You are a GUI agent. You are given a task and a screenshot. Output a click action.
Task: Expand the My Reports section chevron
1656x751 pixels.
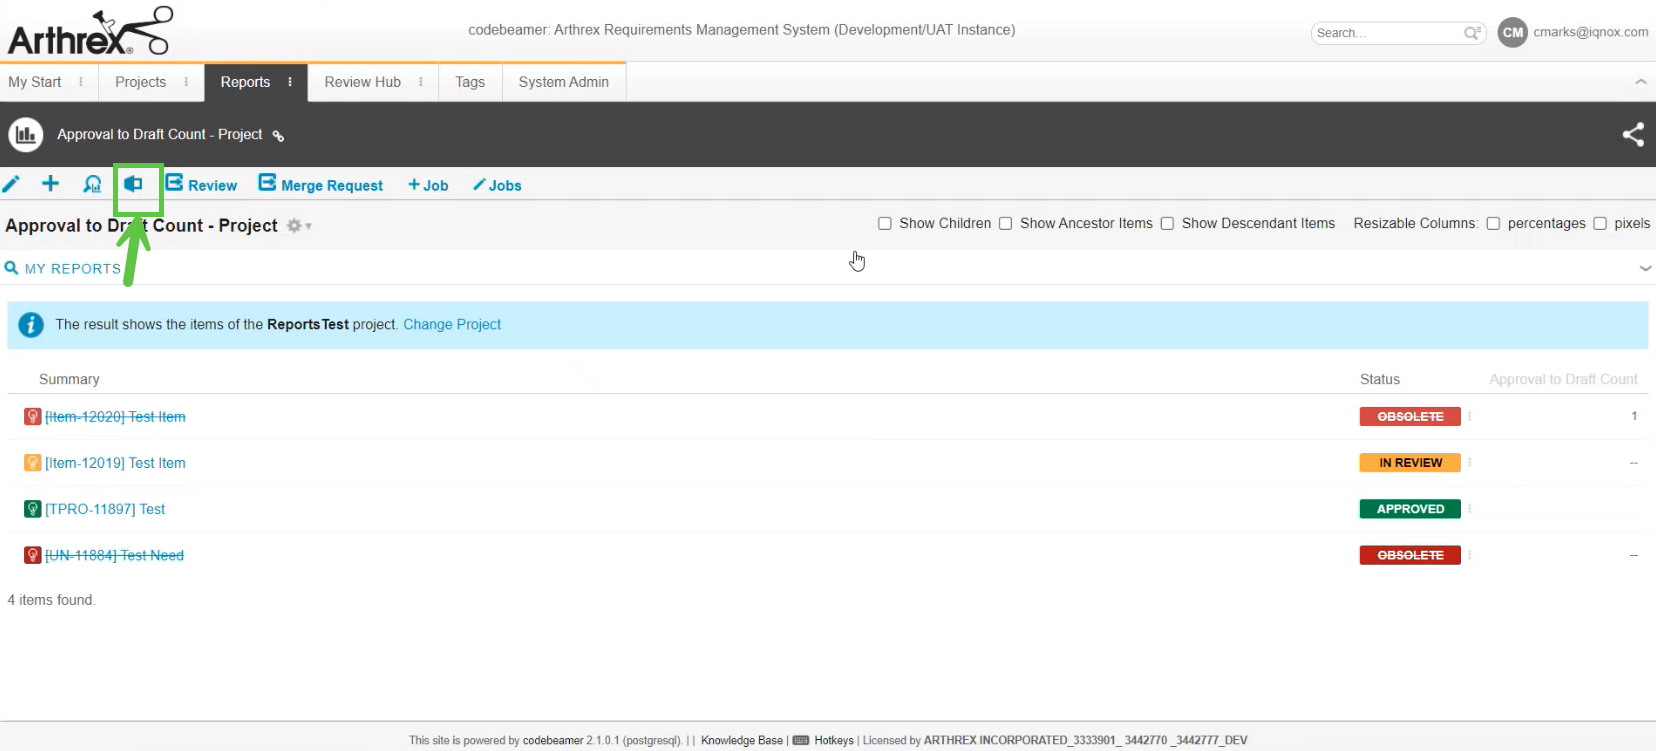[x=1645, y=269]
